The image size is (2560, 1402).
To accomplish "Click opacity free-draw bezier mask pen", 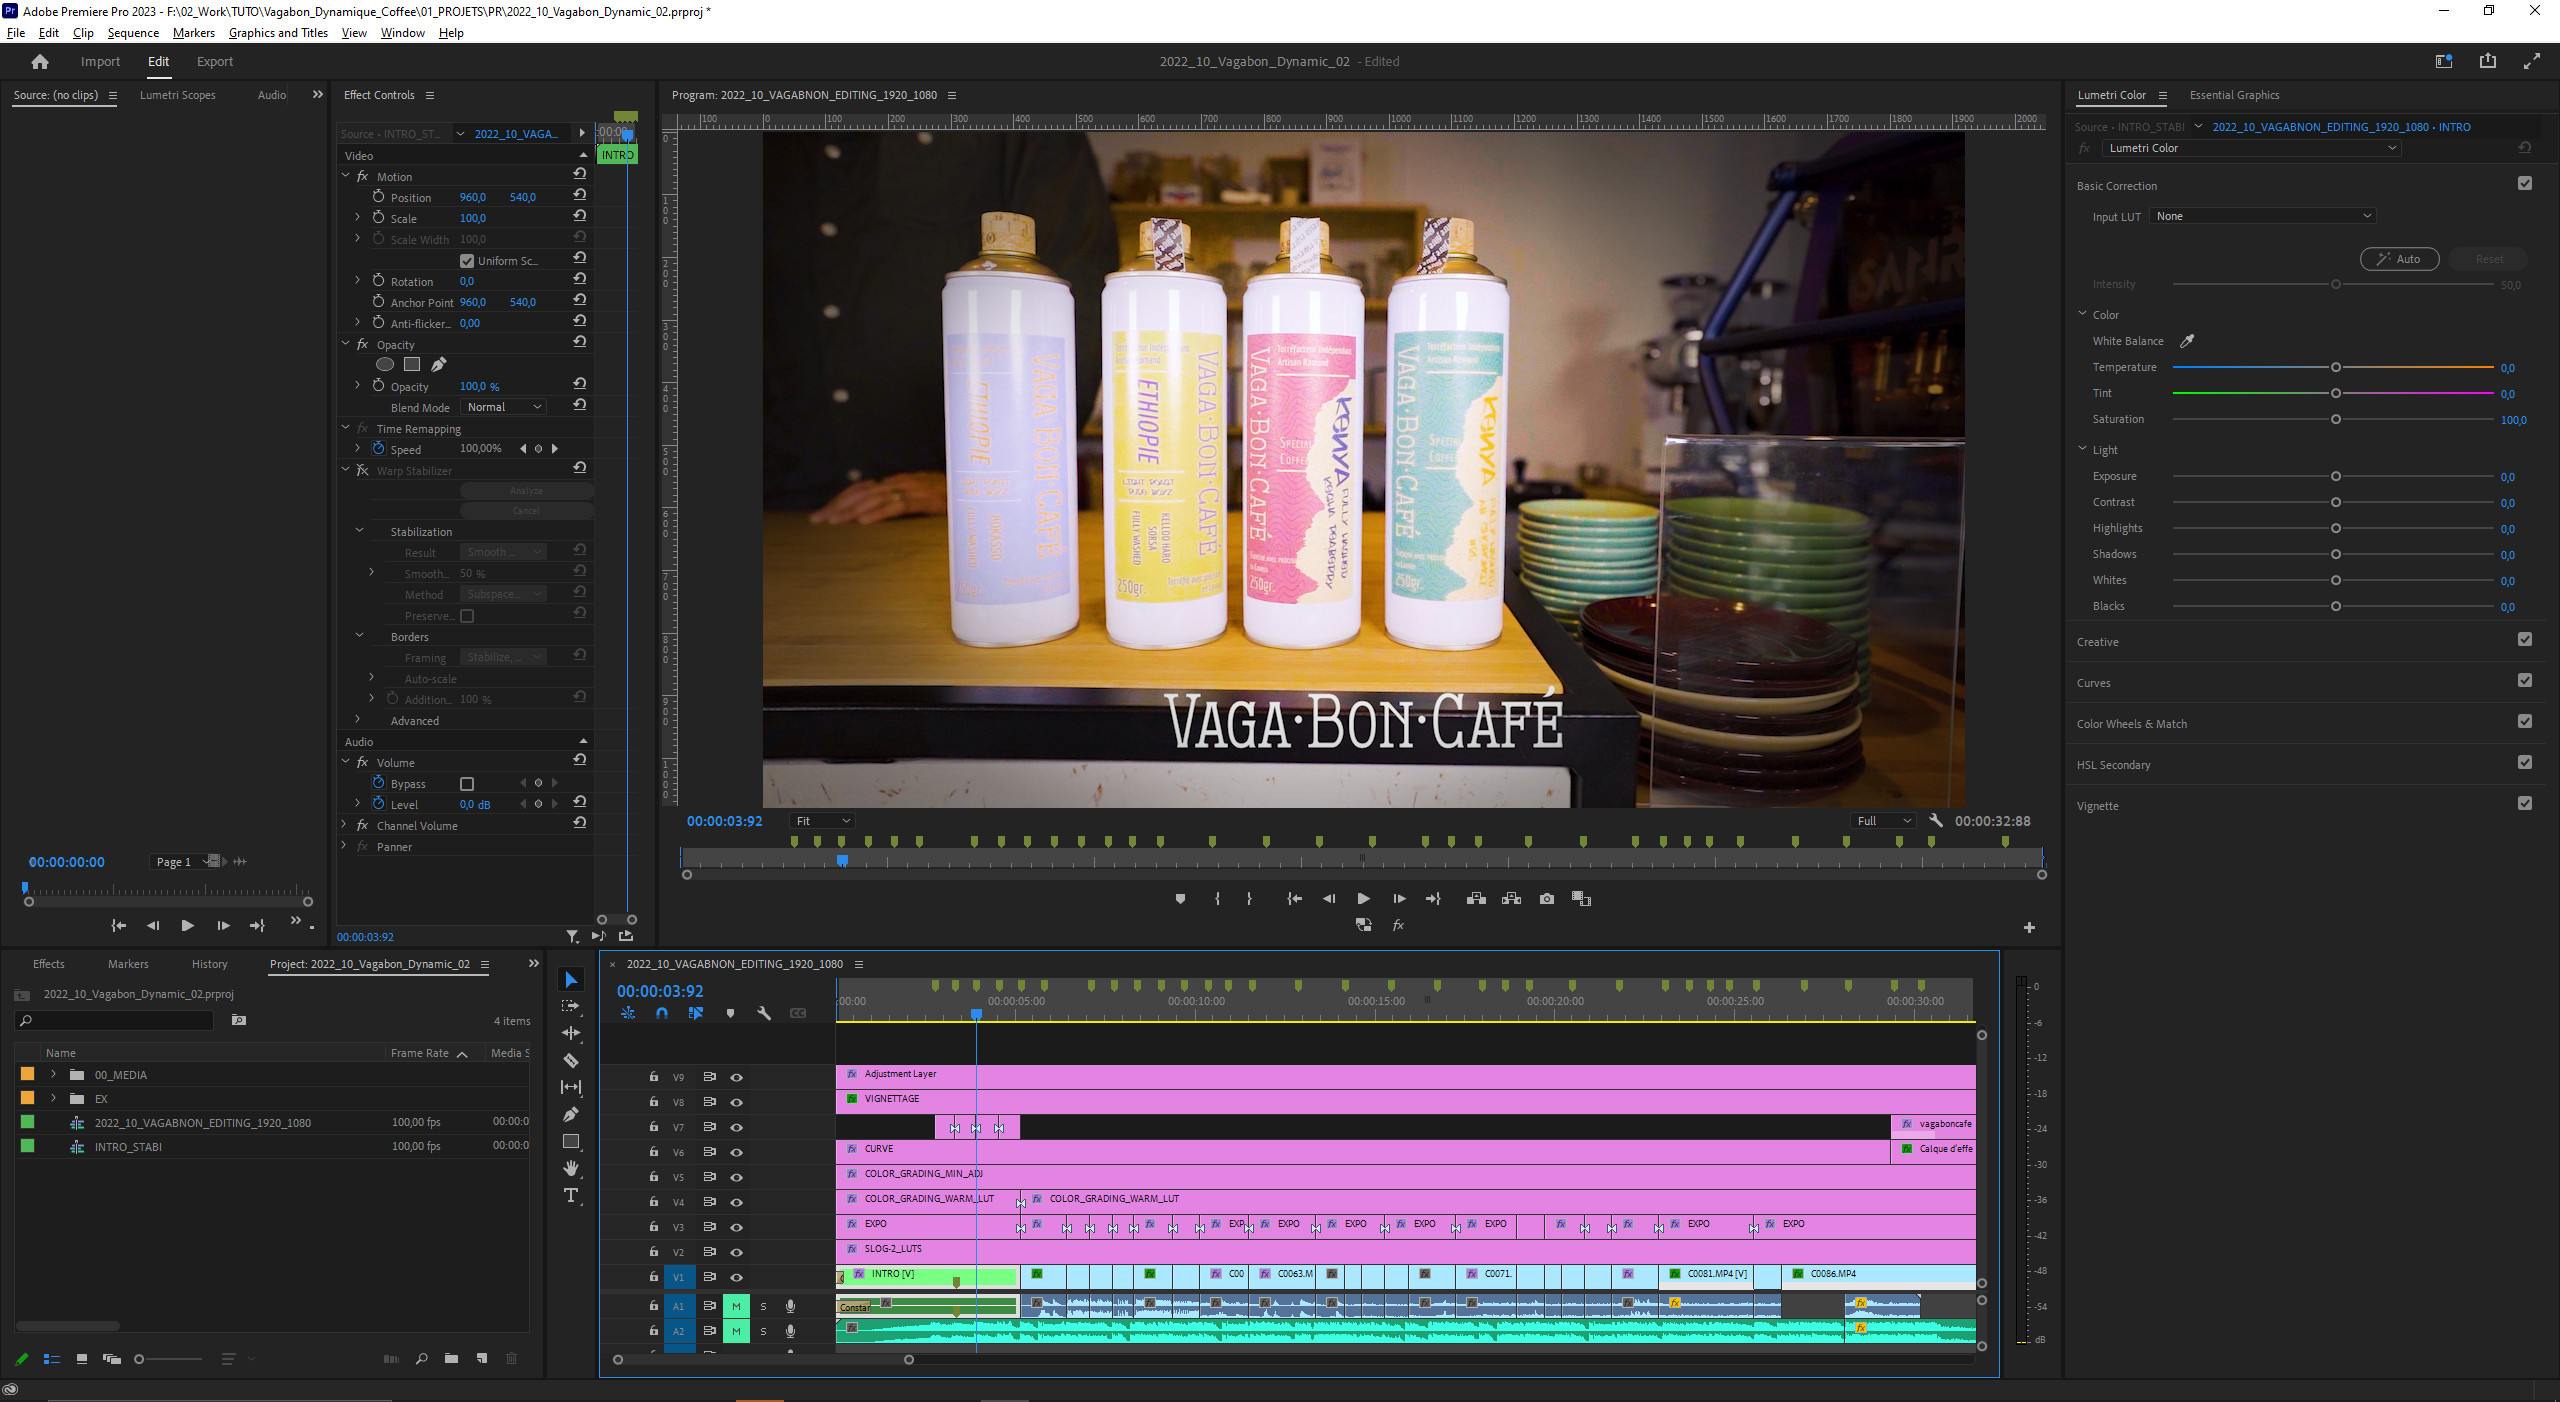I will point(438,364).
